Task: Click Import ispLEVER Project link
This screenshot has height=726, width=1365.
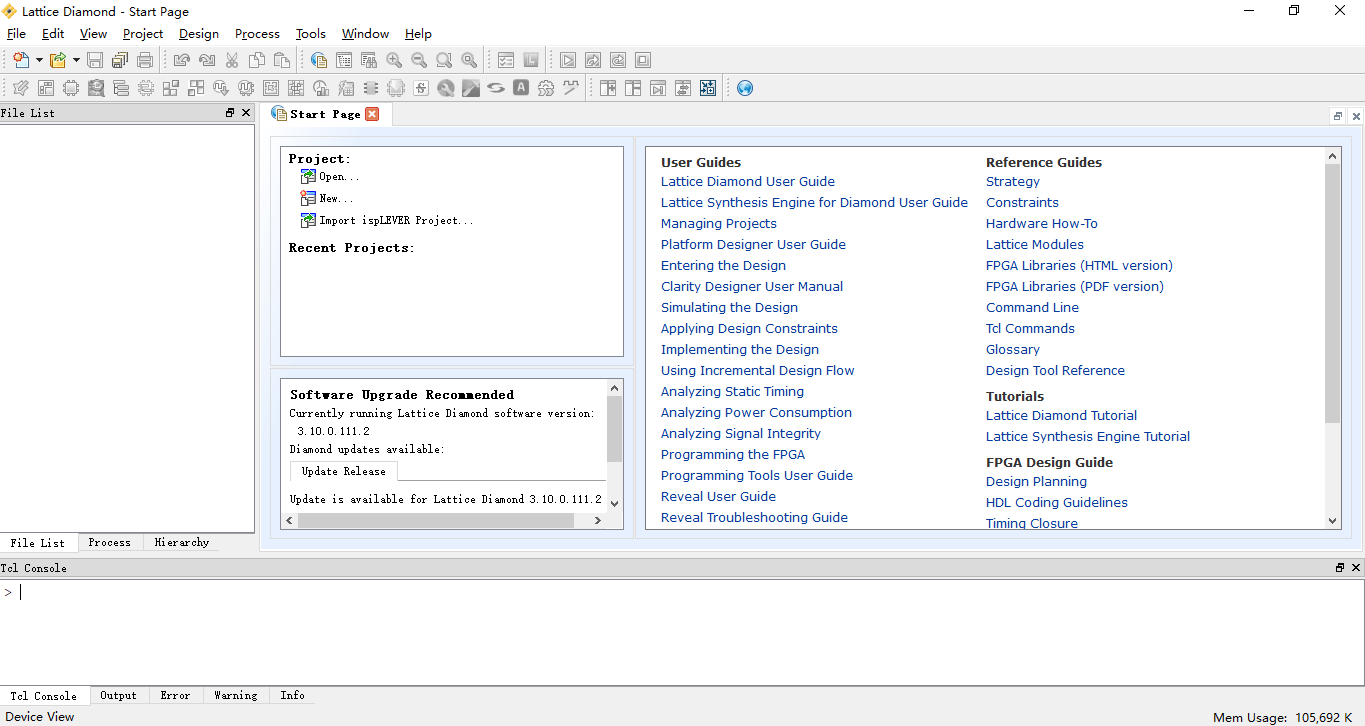Action: coord(396,220)
